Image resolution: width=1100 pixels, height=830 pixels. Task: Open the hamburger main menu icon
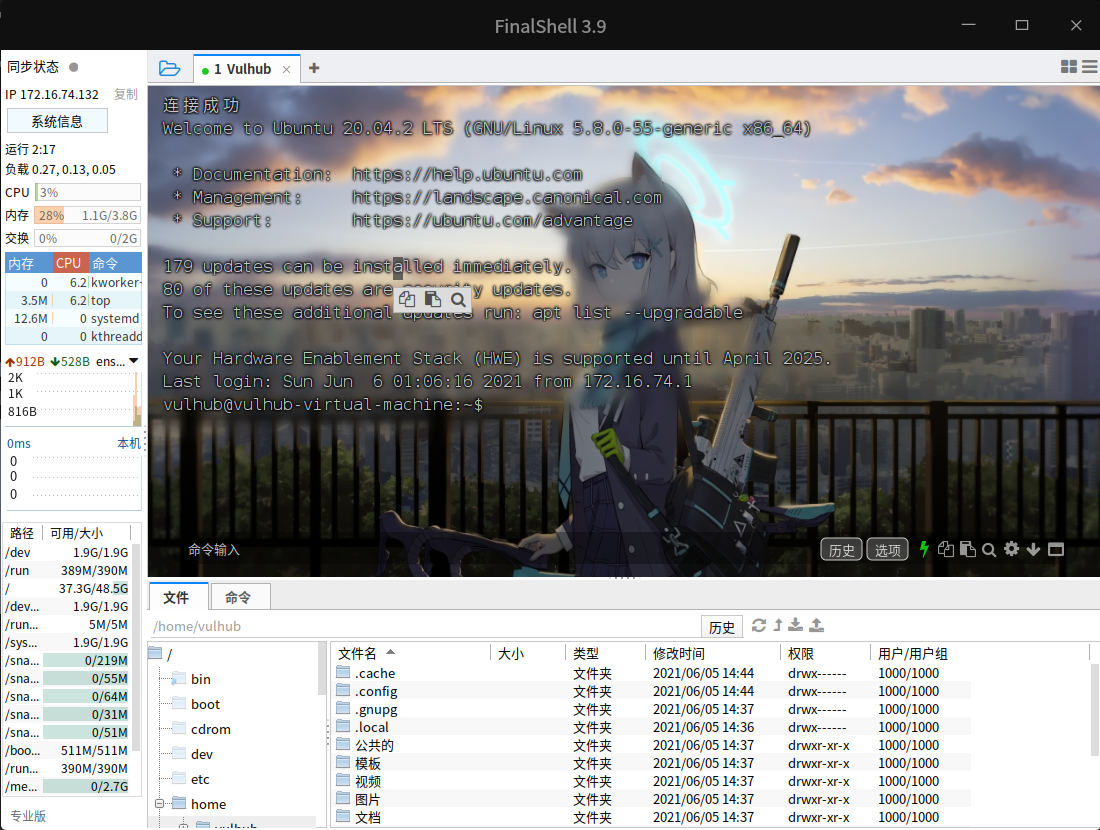pos(1090,67)
